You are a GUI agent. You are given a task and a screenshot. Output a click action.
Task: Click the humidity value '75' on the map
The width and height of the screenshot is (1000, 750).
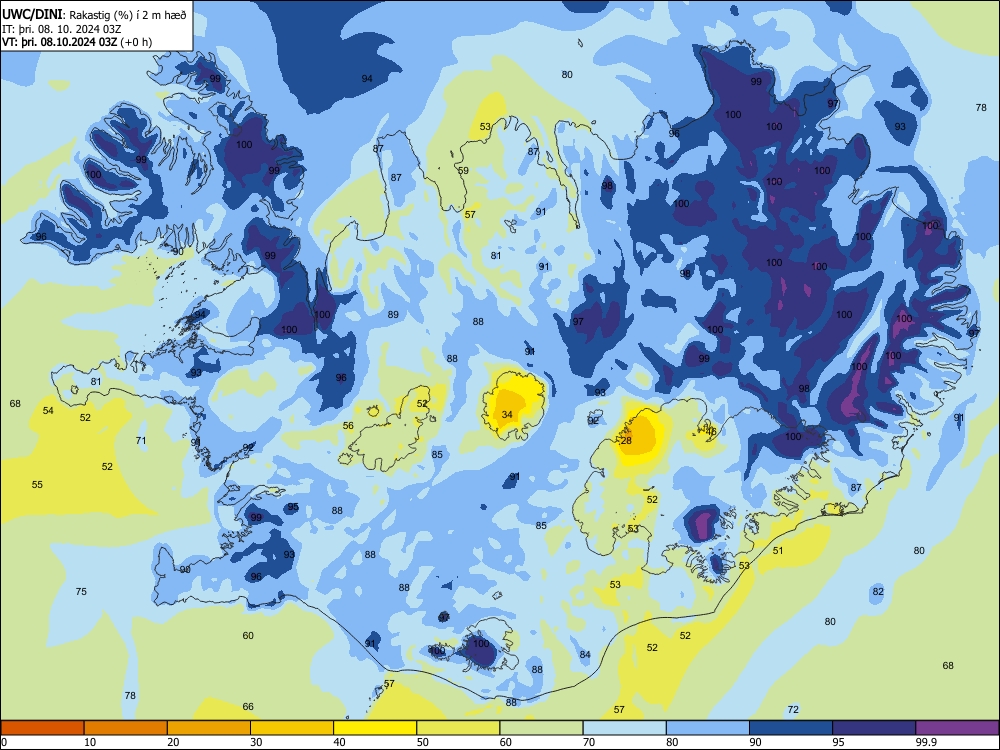(x=81, y=592)
